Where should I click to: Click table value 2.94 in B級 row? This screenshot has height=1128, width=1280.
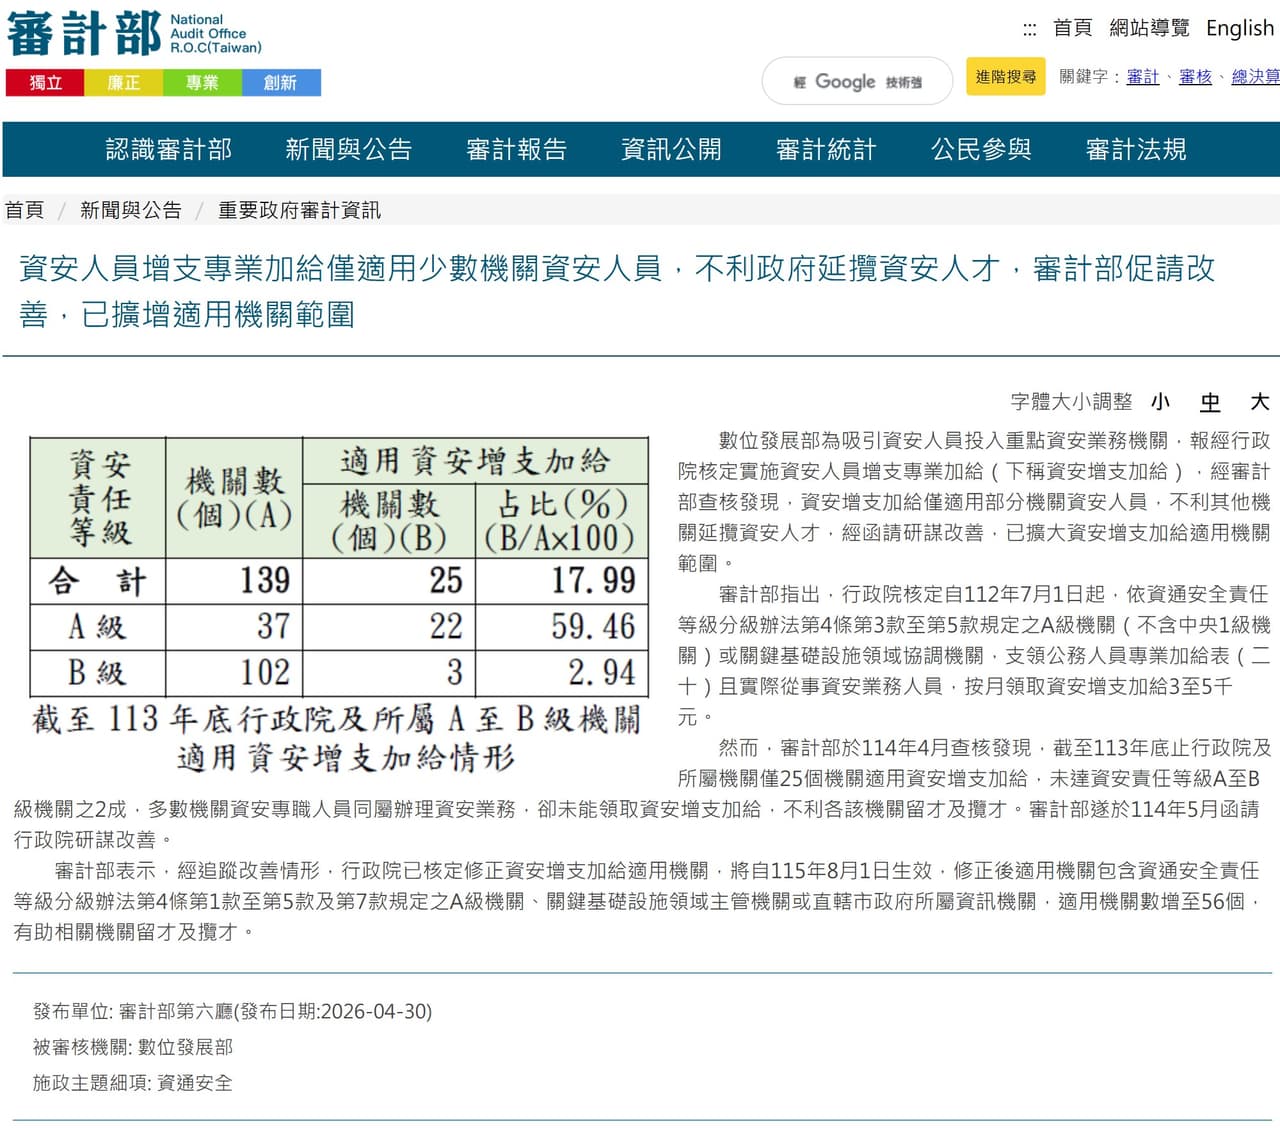601,673
